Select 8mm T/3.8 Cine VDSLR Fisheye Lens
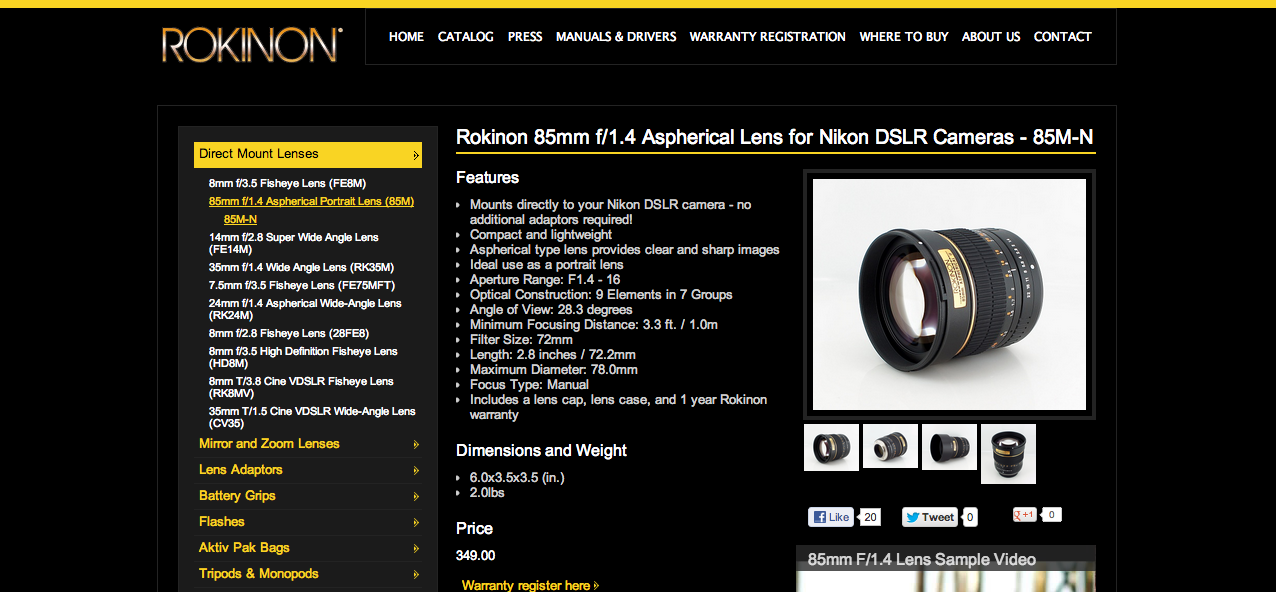Screen dimensions: 1276x592 tap(301, 387)
